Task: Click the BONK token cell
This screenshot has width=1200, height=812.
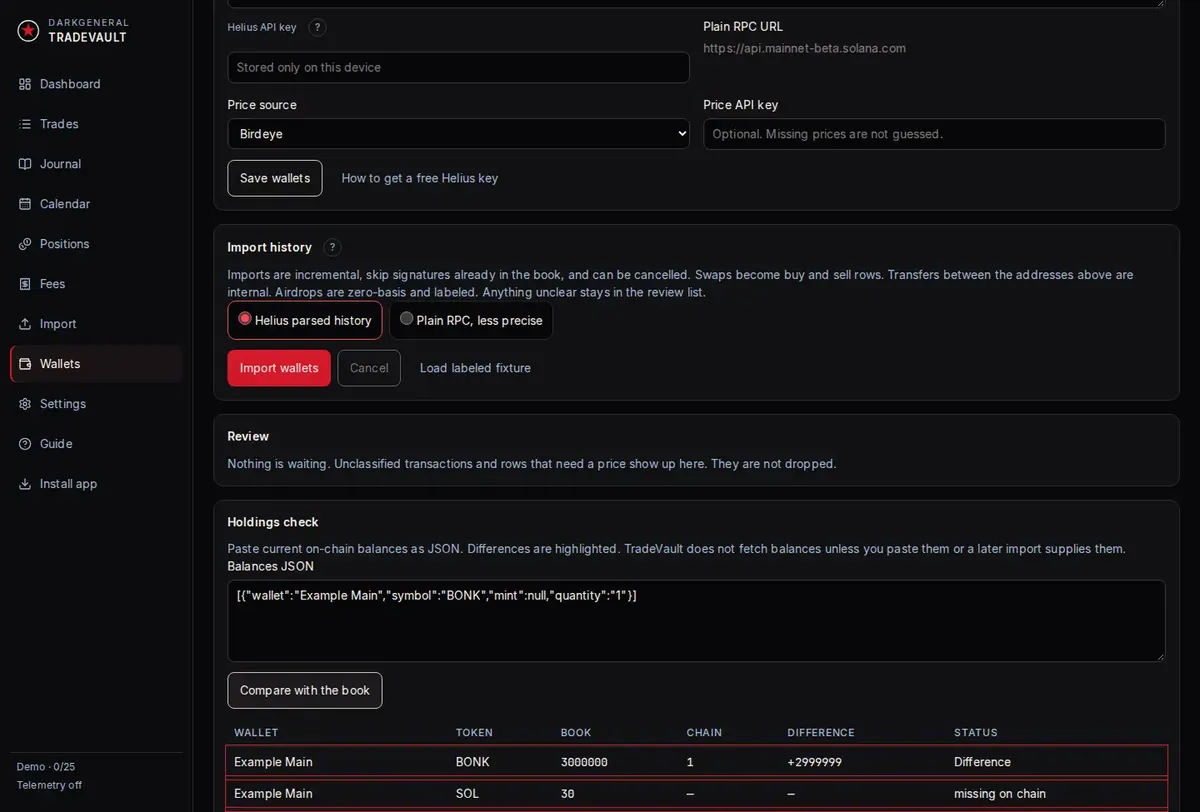Action: [x=473, y=762]
